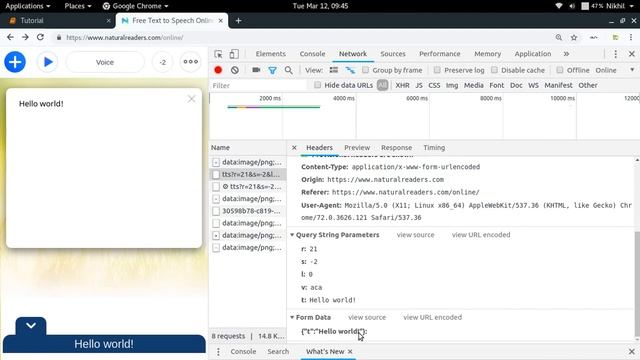Collapse the bottom panel with the chevron
The image size is (640, 360).
click(31, 325)
